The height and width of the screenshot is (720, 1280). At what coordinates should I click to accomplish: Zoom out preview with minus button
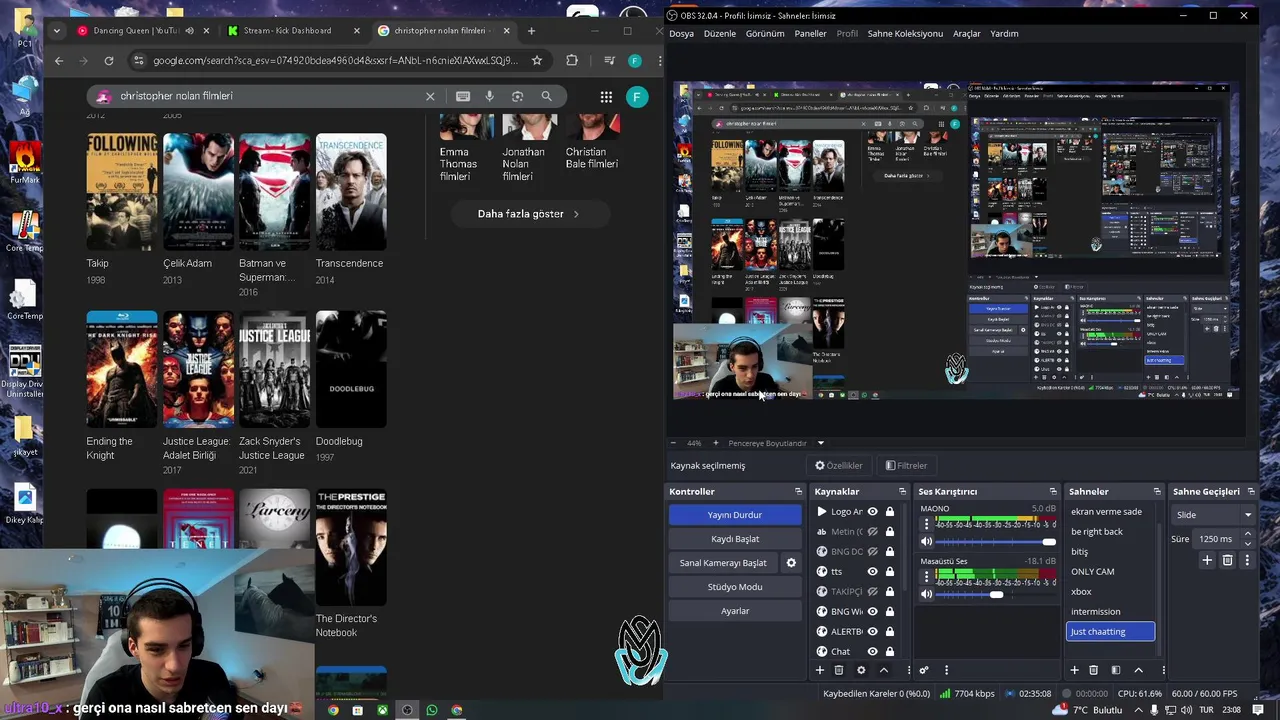click(x=673, y=443)
